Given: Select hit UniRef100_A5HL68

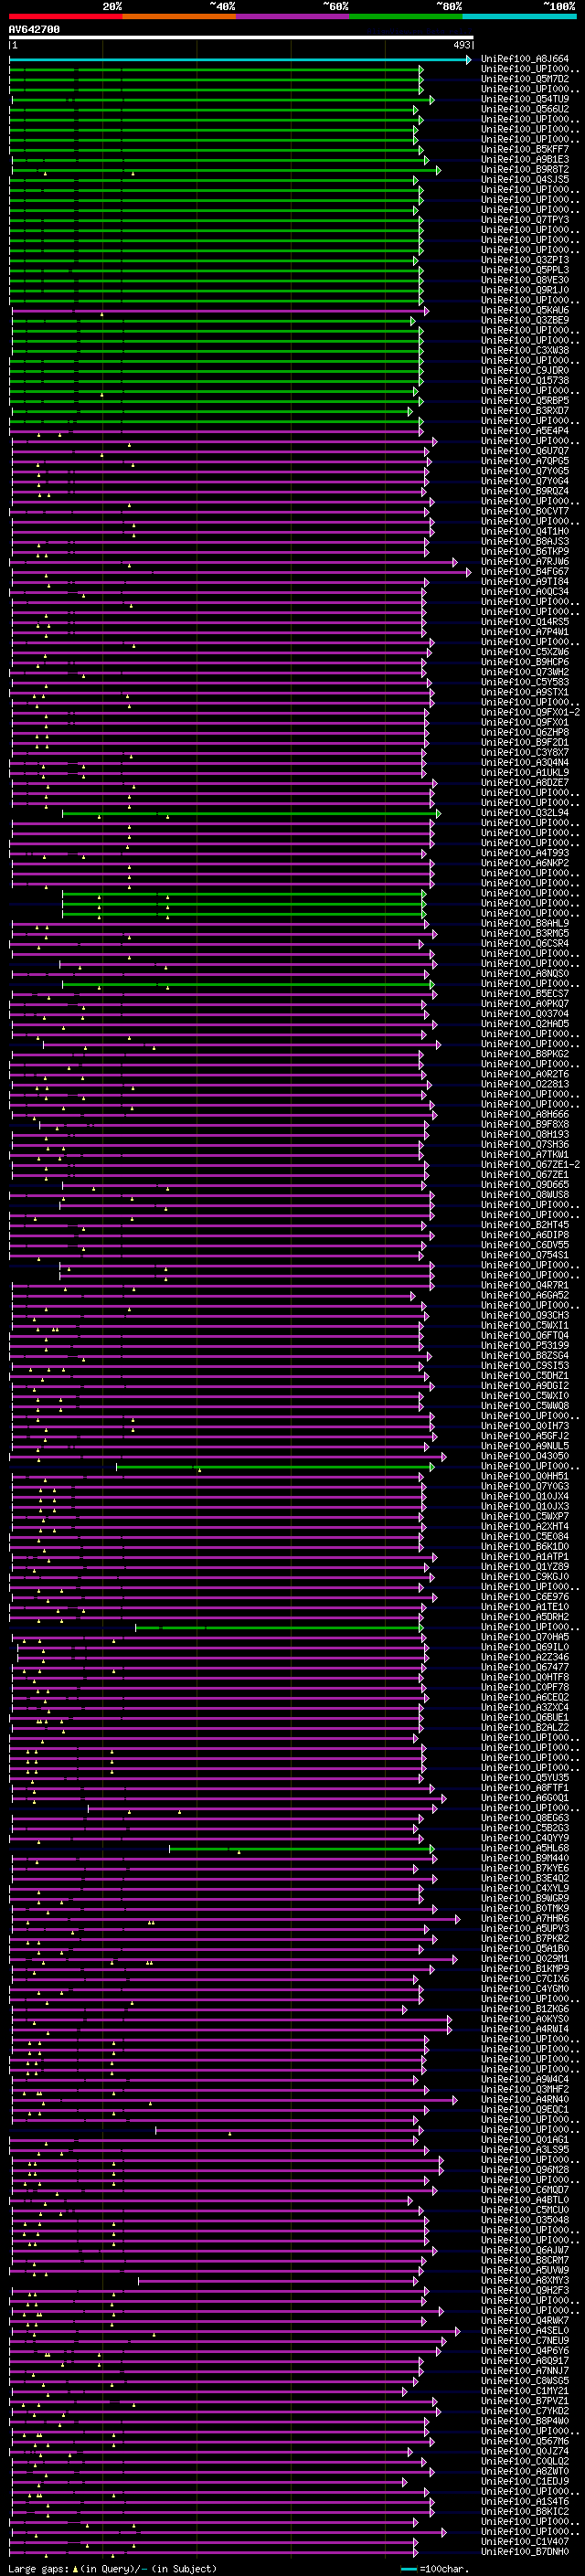Looking at the screenshot, I should pyautogui.click(x=525, y=1849).
